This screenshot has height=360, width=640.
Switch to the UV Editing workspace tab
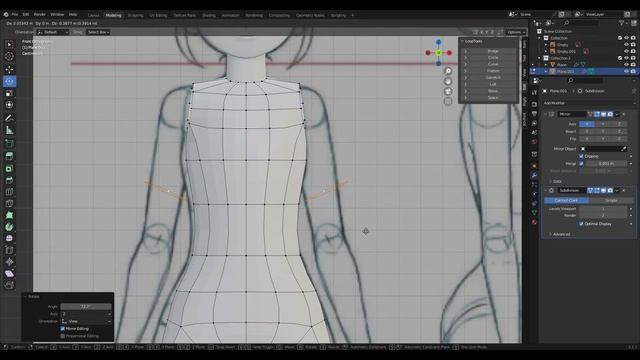(x=158, y=15)
